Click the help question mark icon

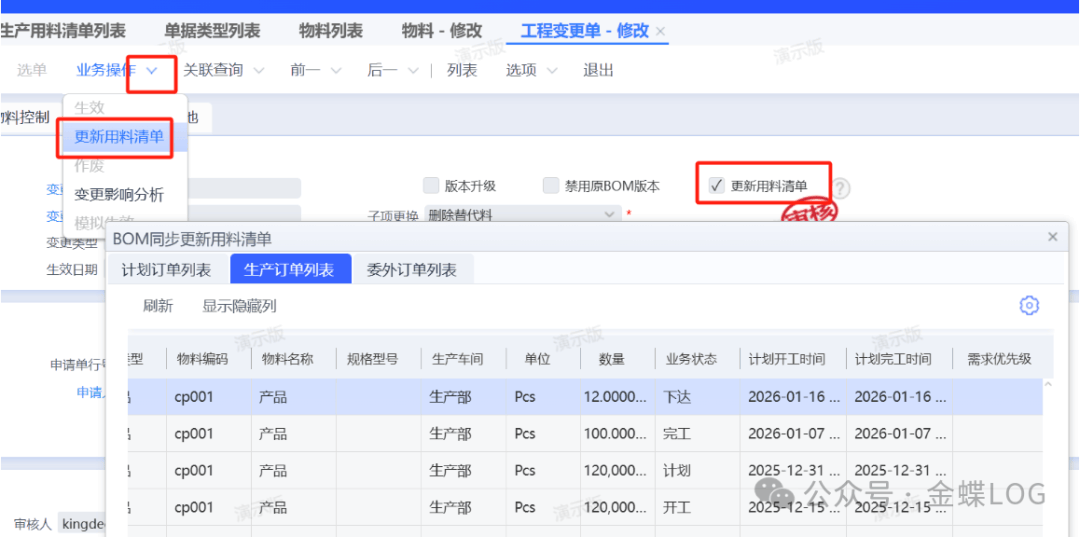842,188
